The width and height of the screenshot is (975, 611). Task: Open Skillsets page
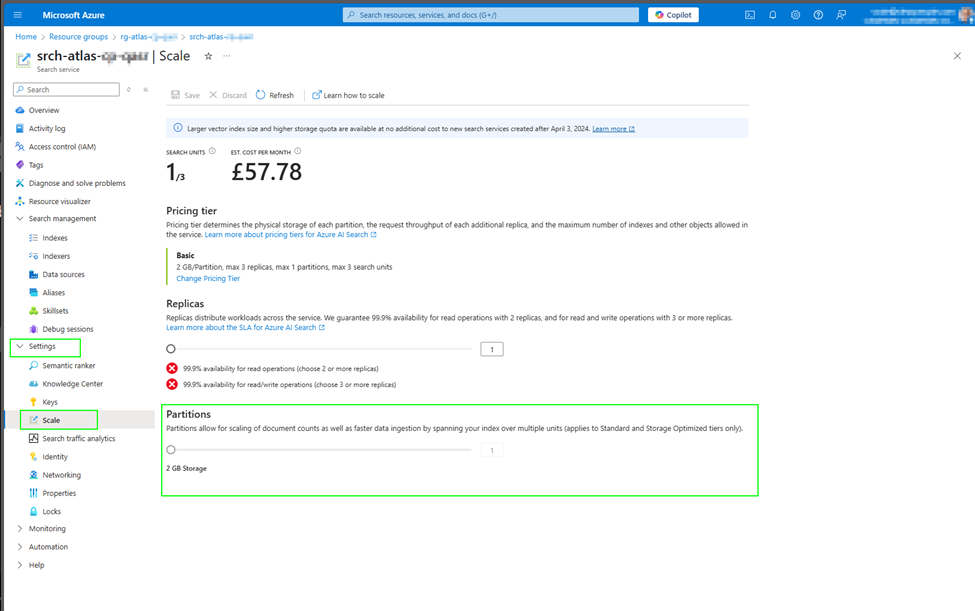(x=55, y=311)
